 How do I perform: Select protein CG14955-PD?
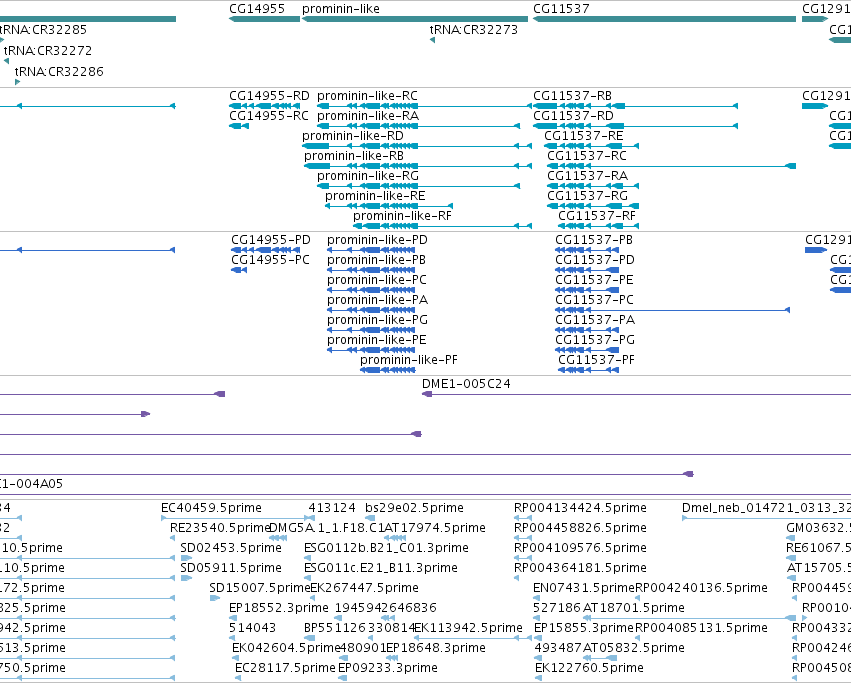pos(271,241)
